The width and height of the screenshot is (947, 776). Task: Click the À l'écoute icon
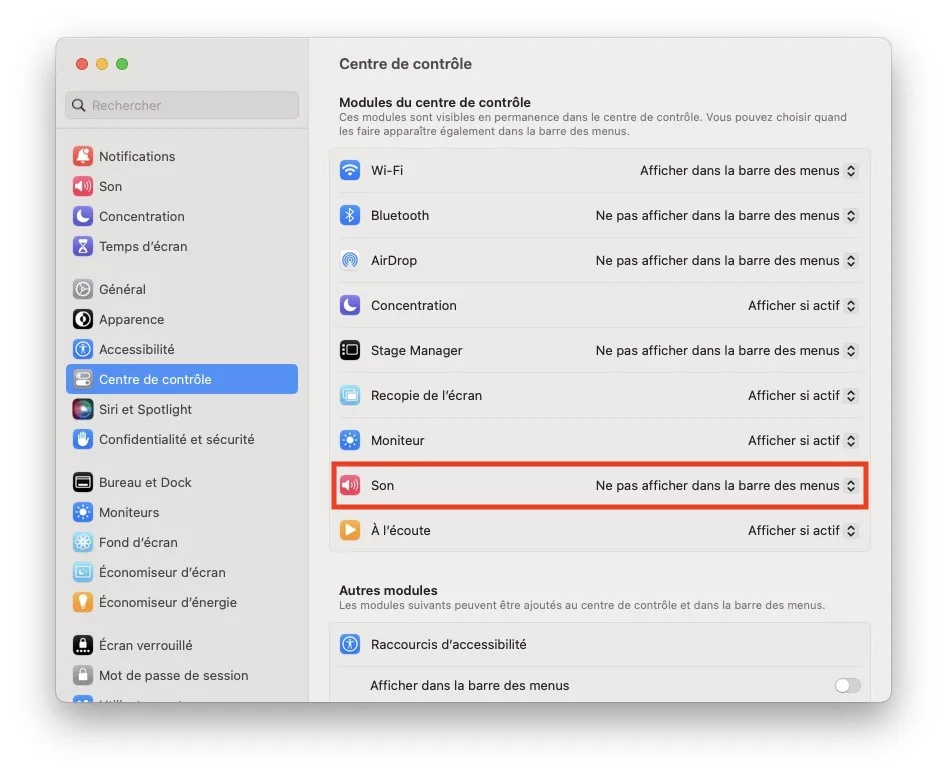point(349,530)
